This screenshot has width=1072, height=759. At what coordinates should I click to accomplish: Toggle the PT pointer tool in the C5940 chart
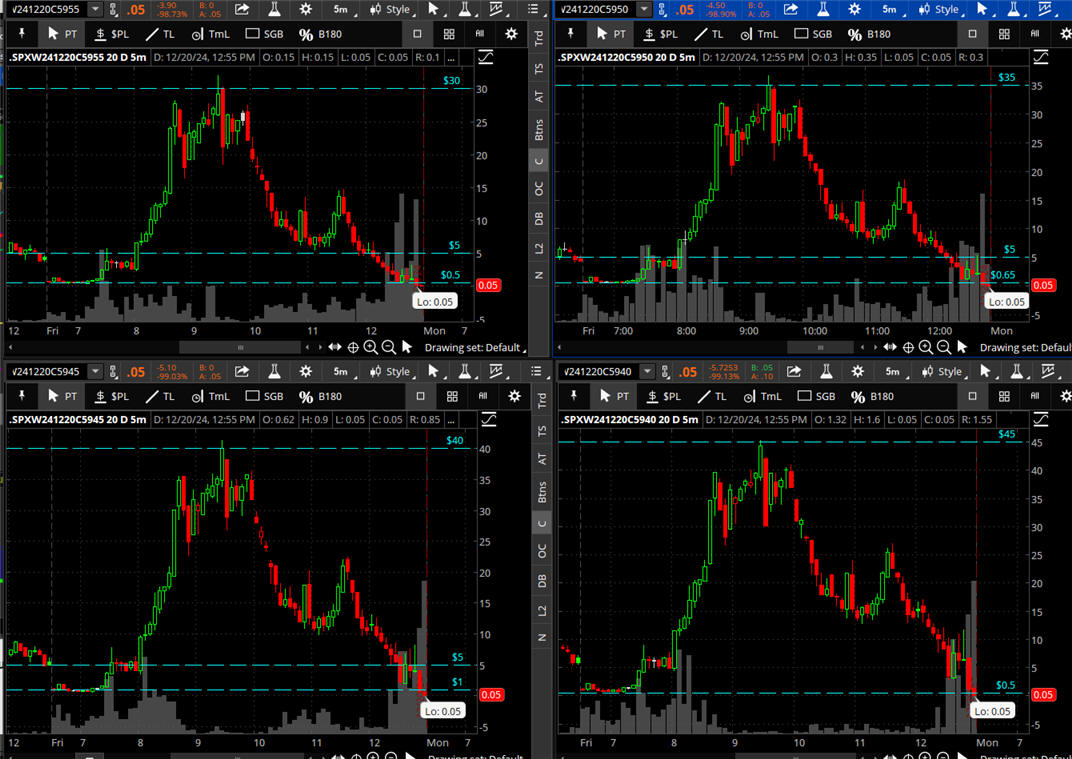click(x=615, y=396)
